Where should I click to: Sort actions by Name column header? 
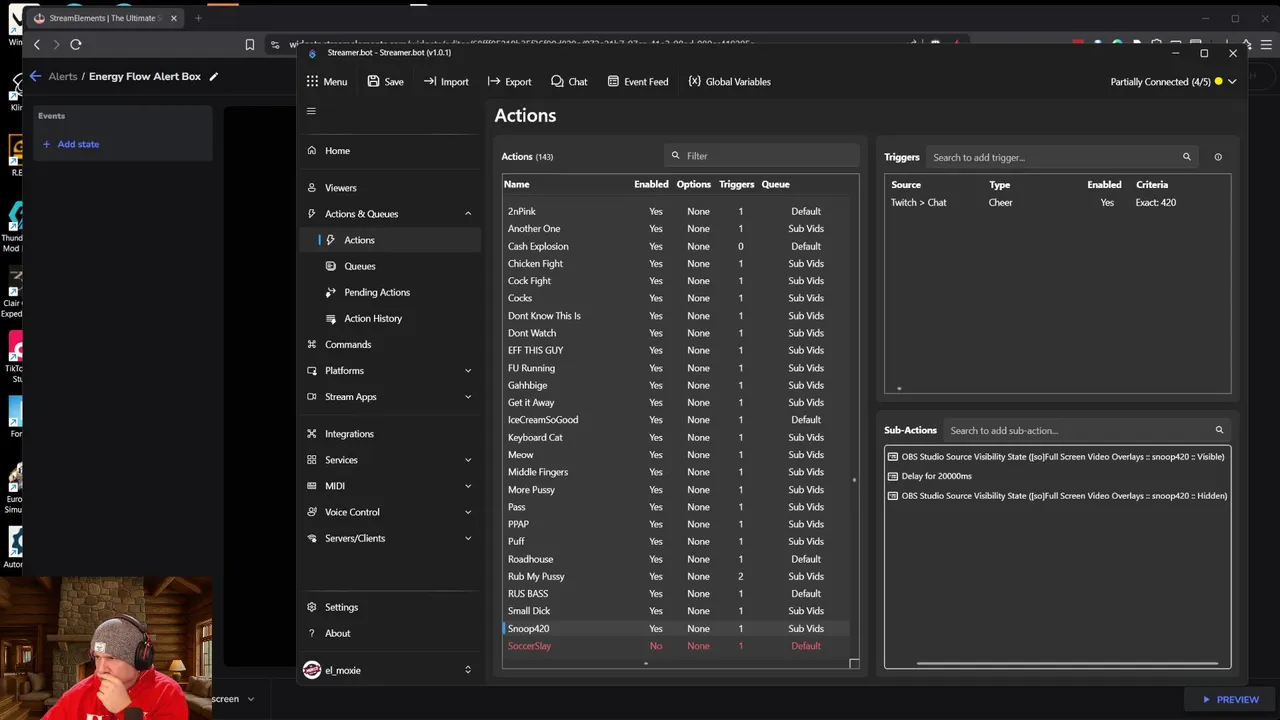pyautogui.click(x=516, y=184)
